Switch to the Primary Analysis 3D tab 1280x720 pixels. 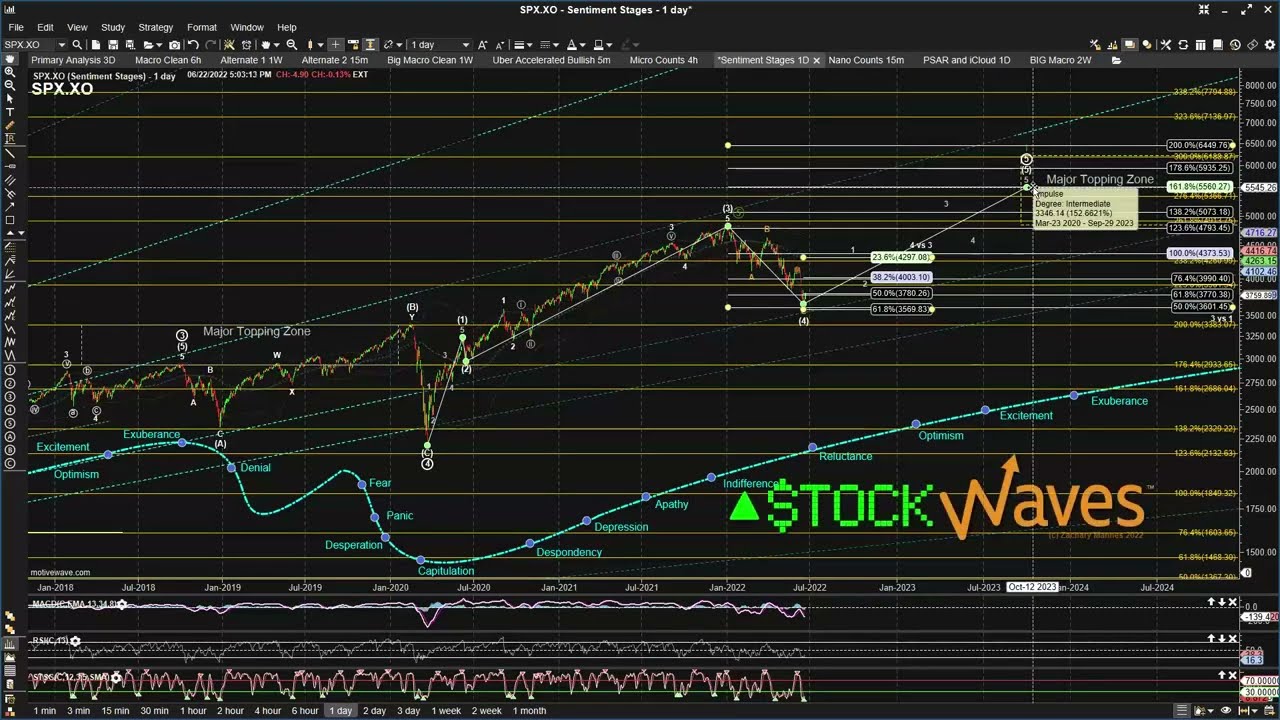[x=73, y=60]
